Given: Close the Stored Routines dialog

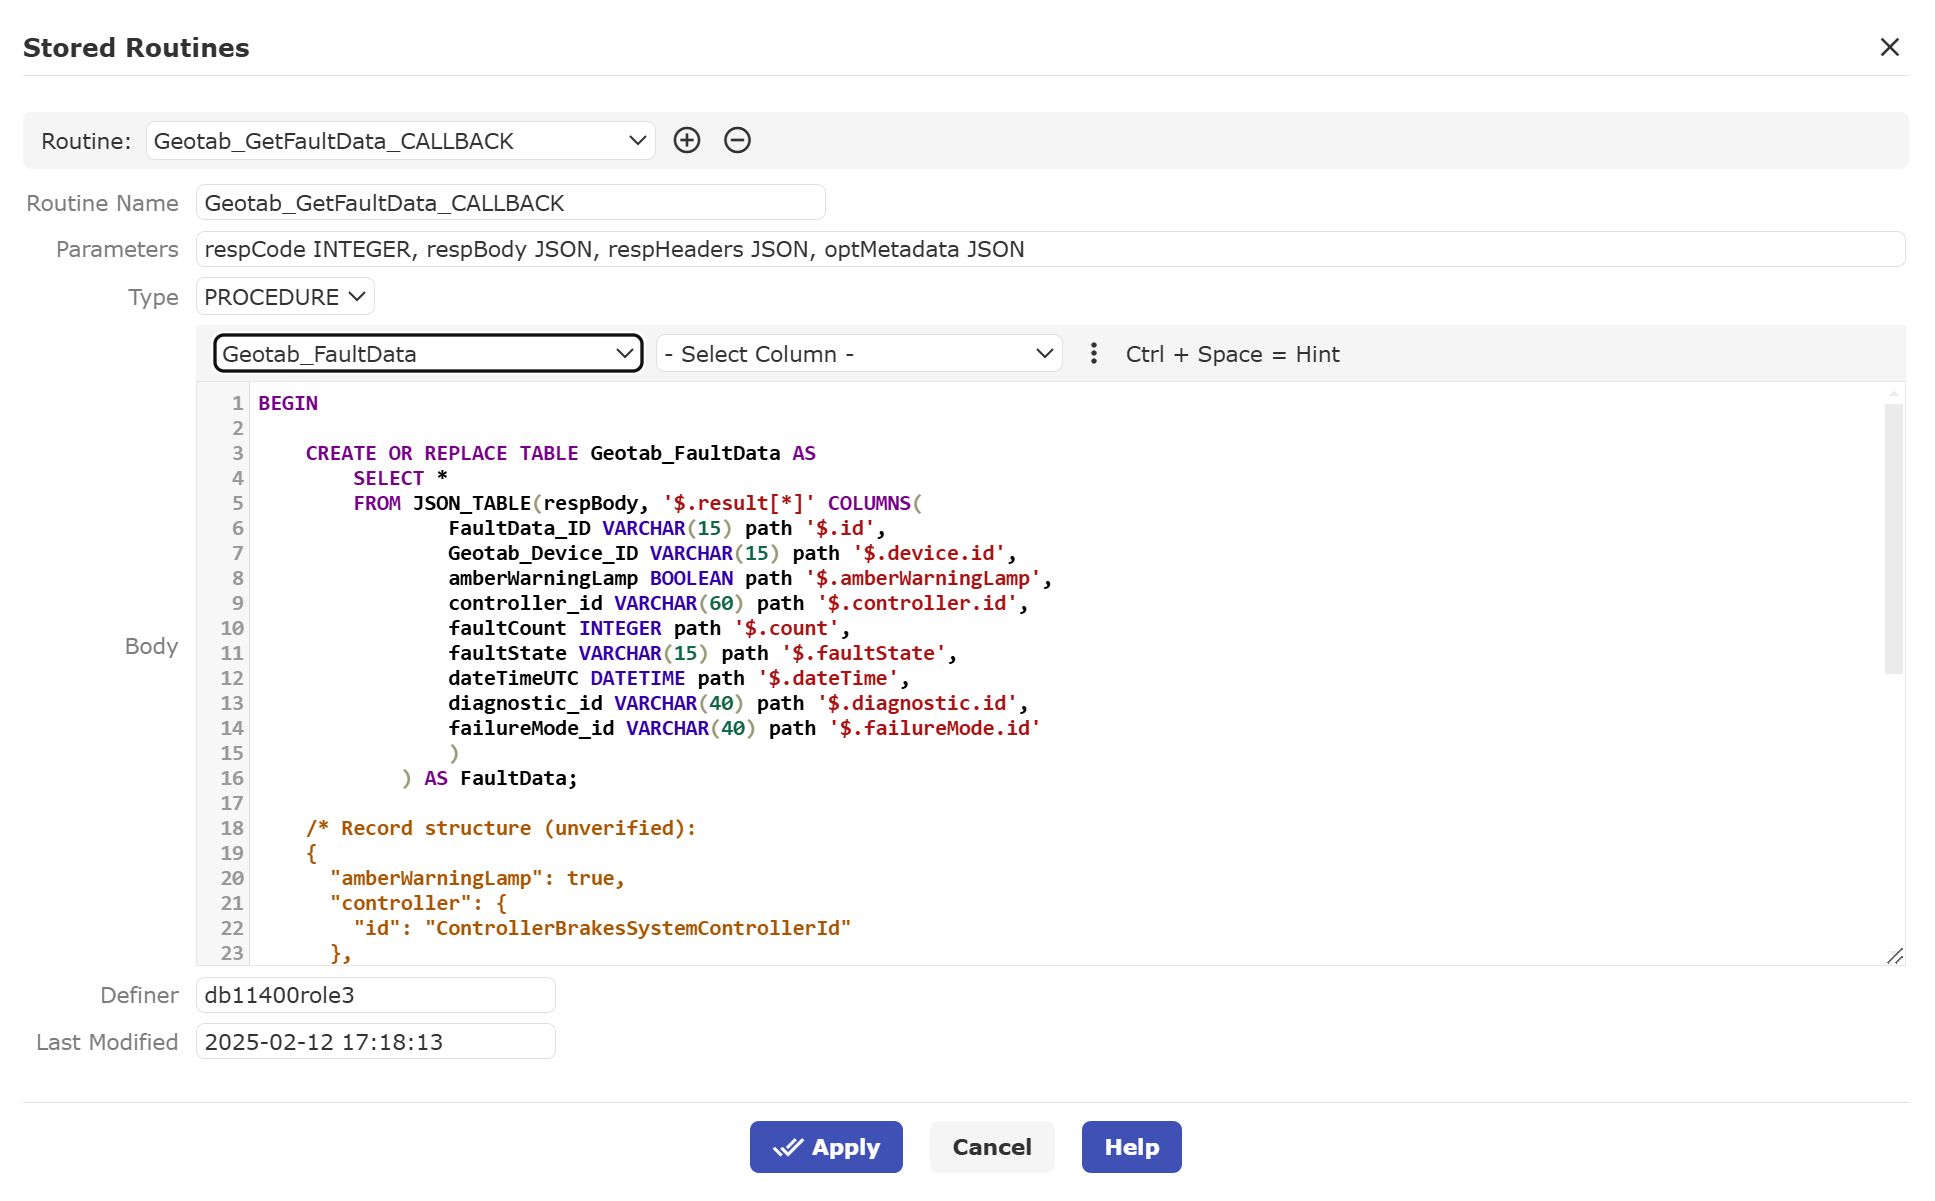Looking at the screenshot, I should (x=1889, y=47).
